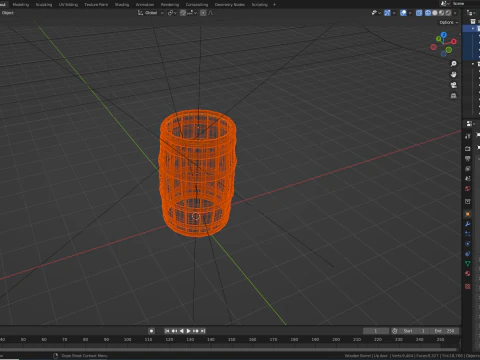Viewport: 480px width, 360px height.
Task: Switch to the Texture Paint workspace tab
Action: [96, 4]
